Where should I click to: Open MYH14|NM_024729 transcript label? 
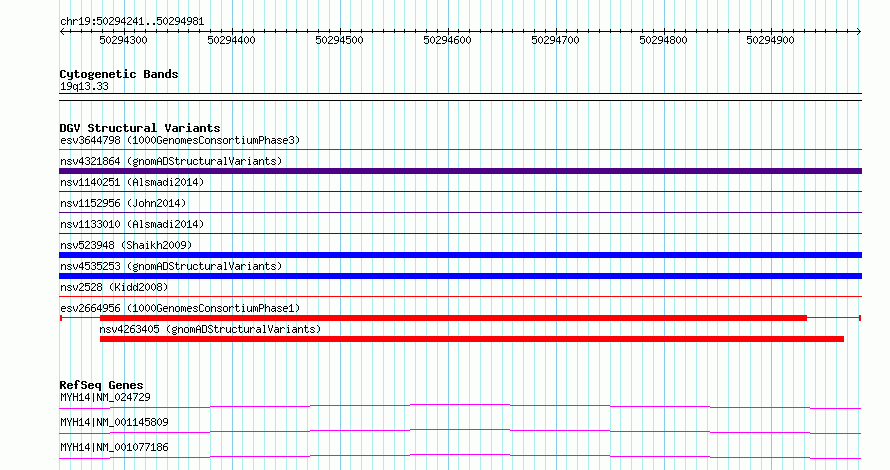tap(105, 397)
